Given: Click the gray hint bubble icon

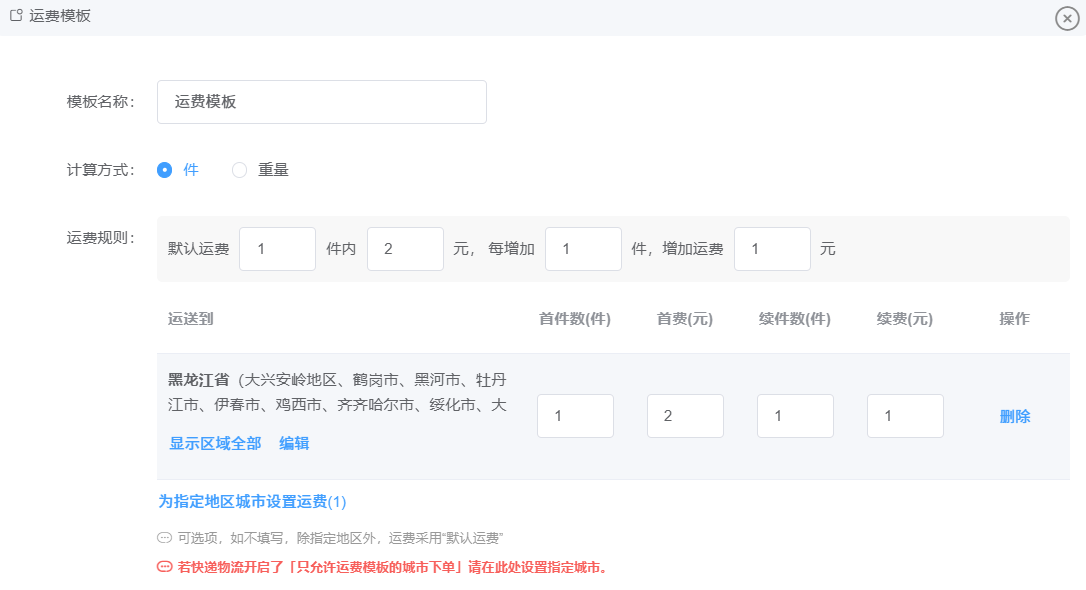Looking at the screenshot, I should coord(165,538).
